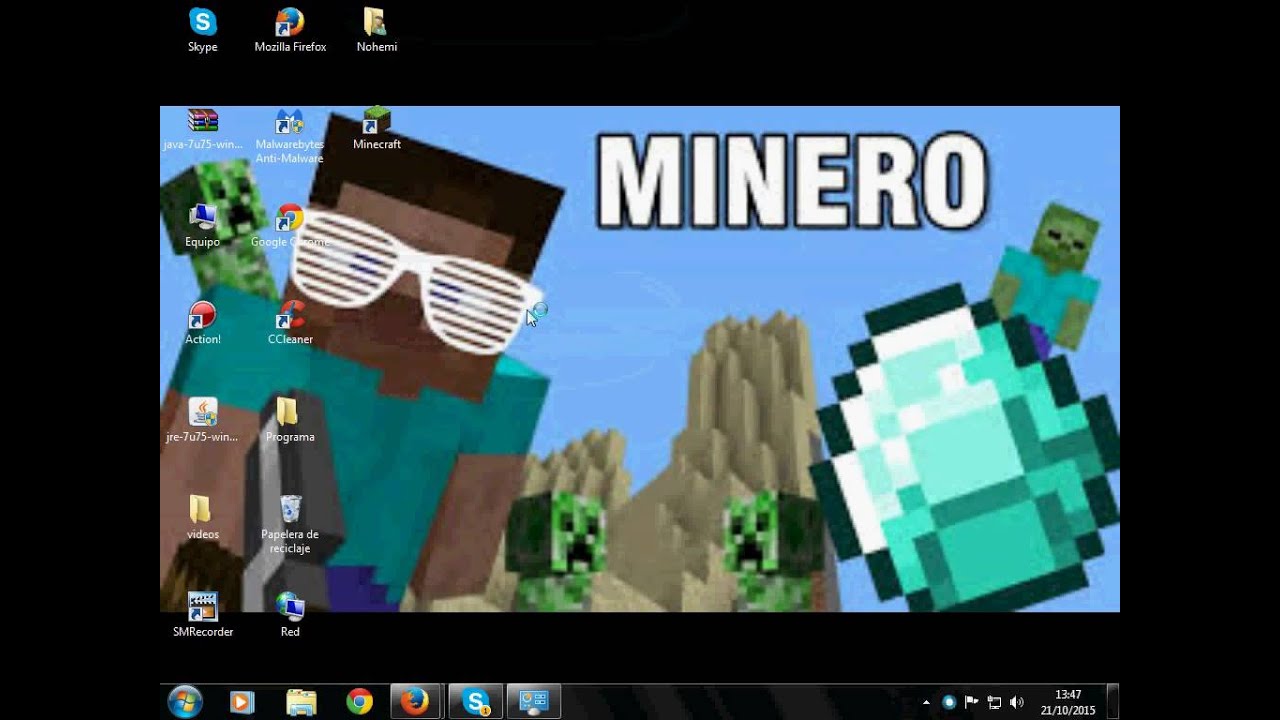
Task: Open the Red network icon
Action: click(290, 615)
